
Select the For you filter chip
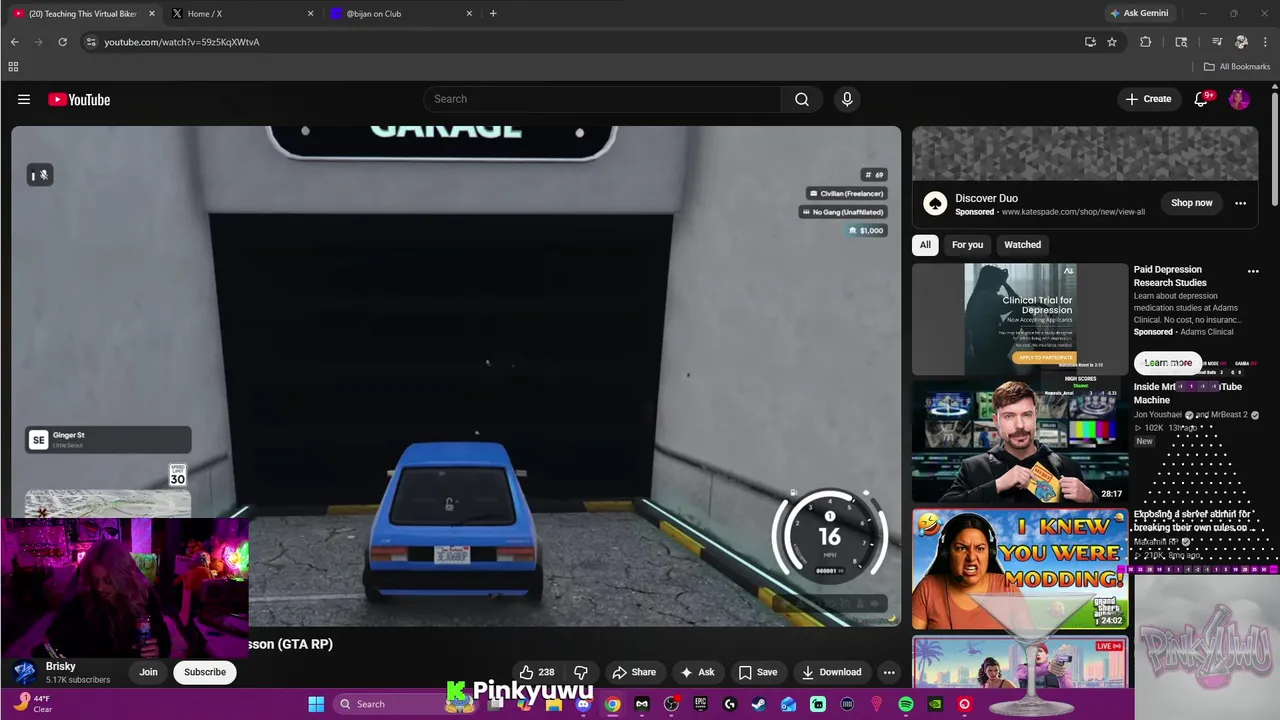coord(967,245)
